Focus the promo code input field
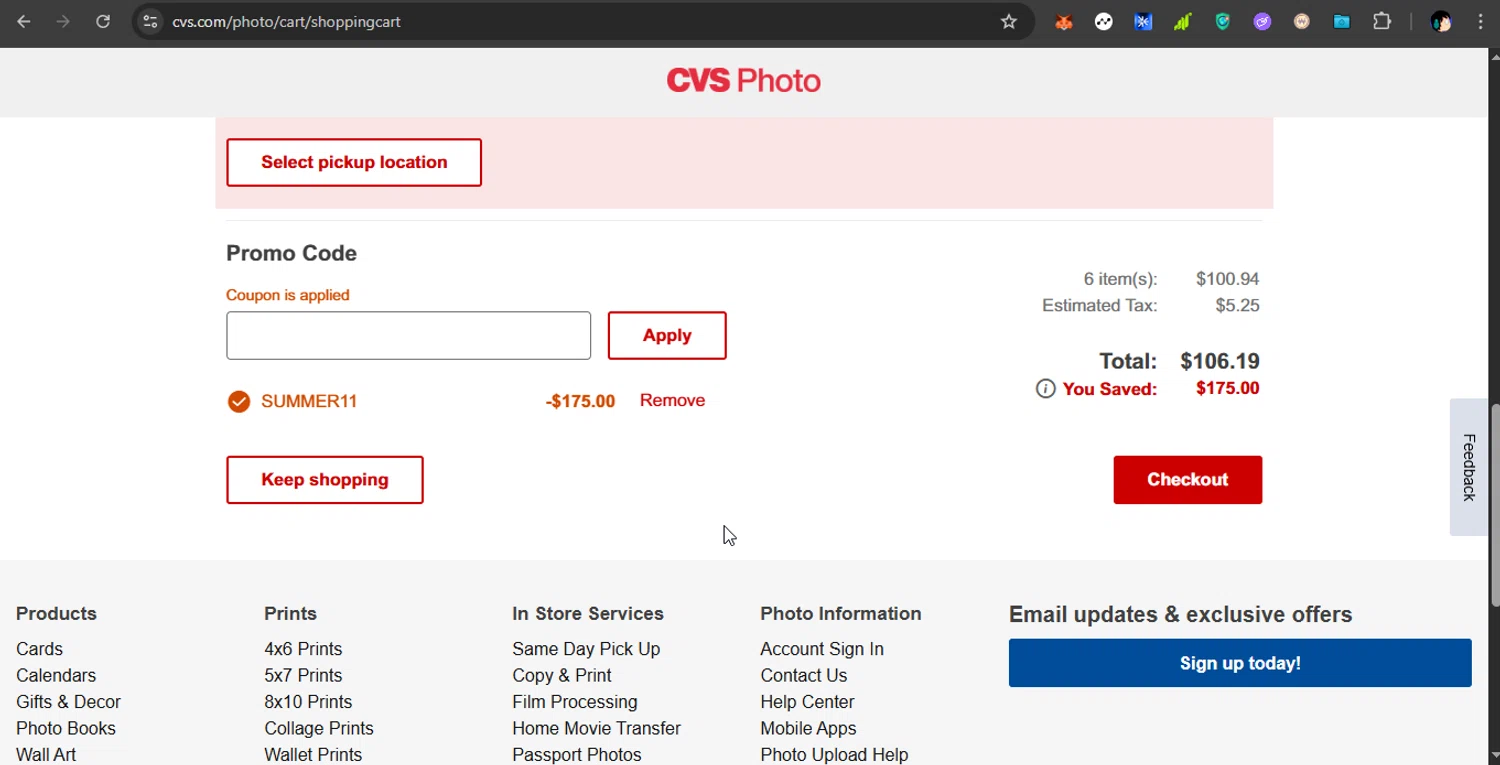 coord(408,335)
